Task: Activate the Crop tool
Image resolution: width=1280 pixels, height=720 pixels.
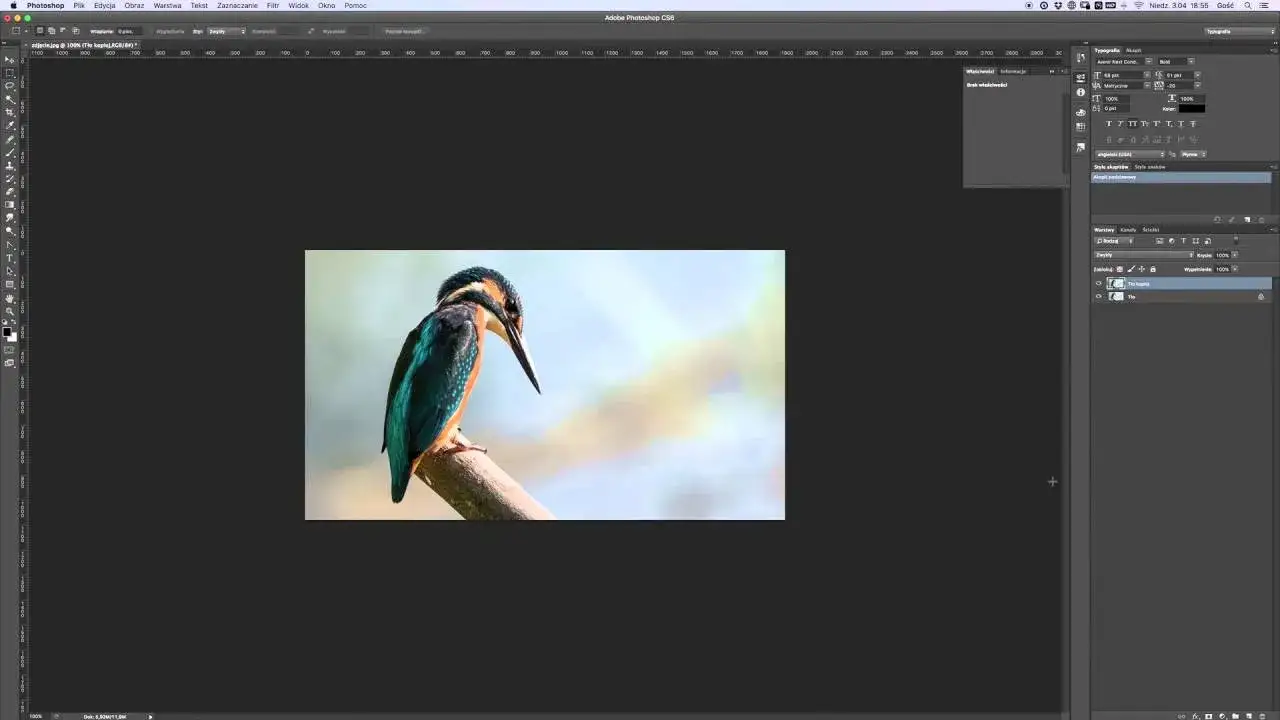Action: pos(10,112)
